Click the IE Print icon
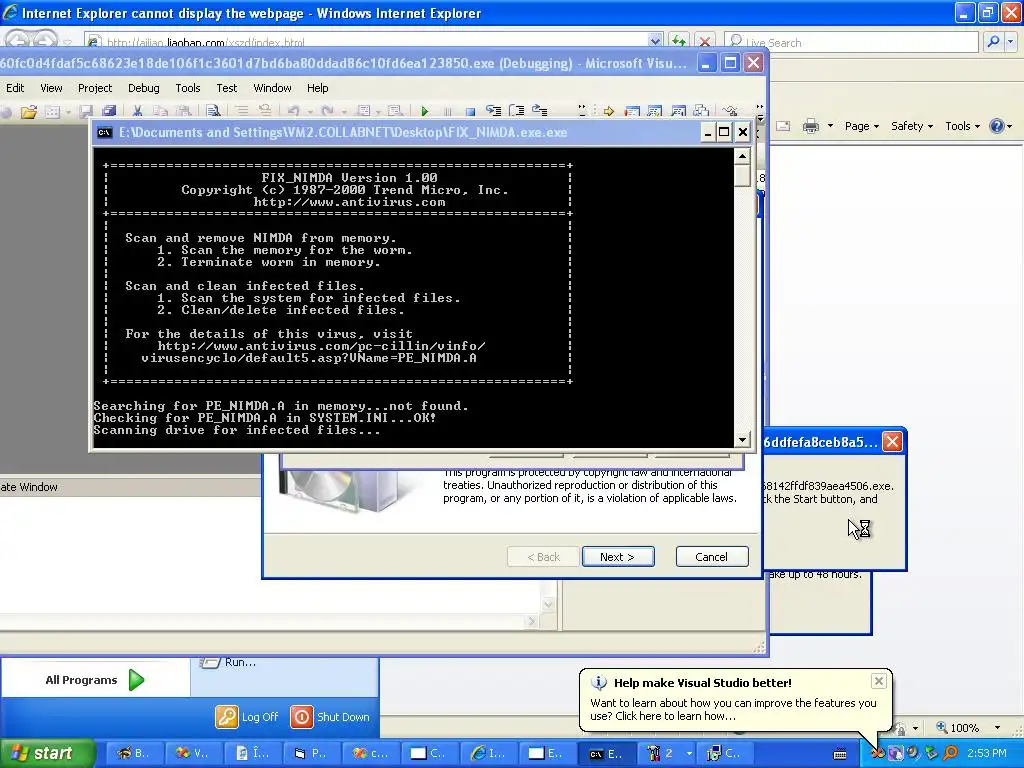Viewport: 1024px width, 768px height. click(x=810, y=126)
